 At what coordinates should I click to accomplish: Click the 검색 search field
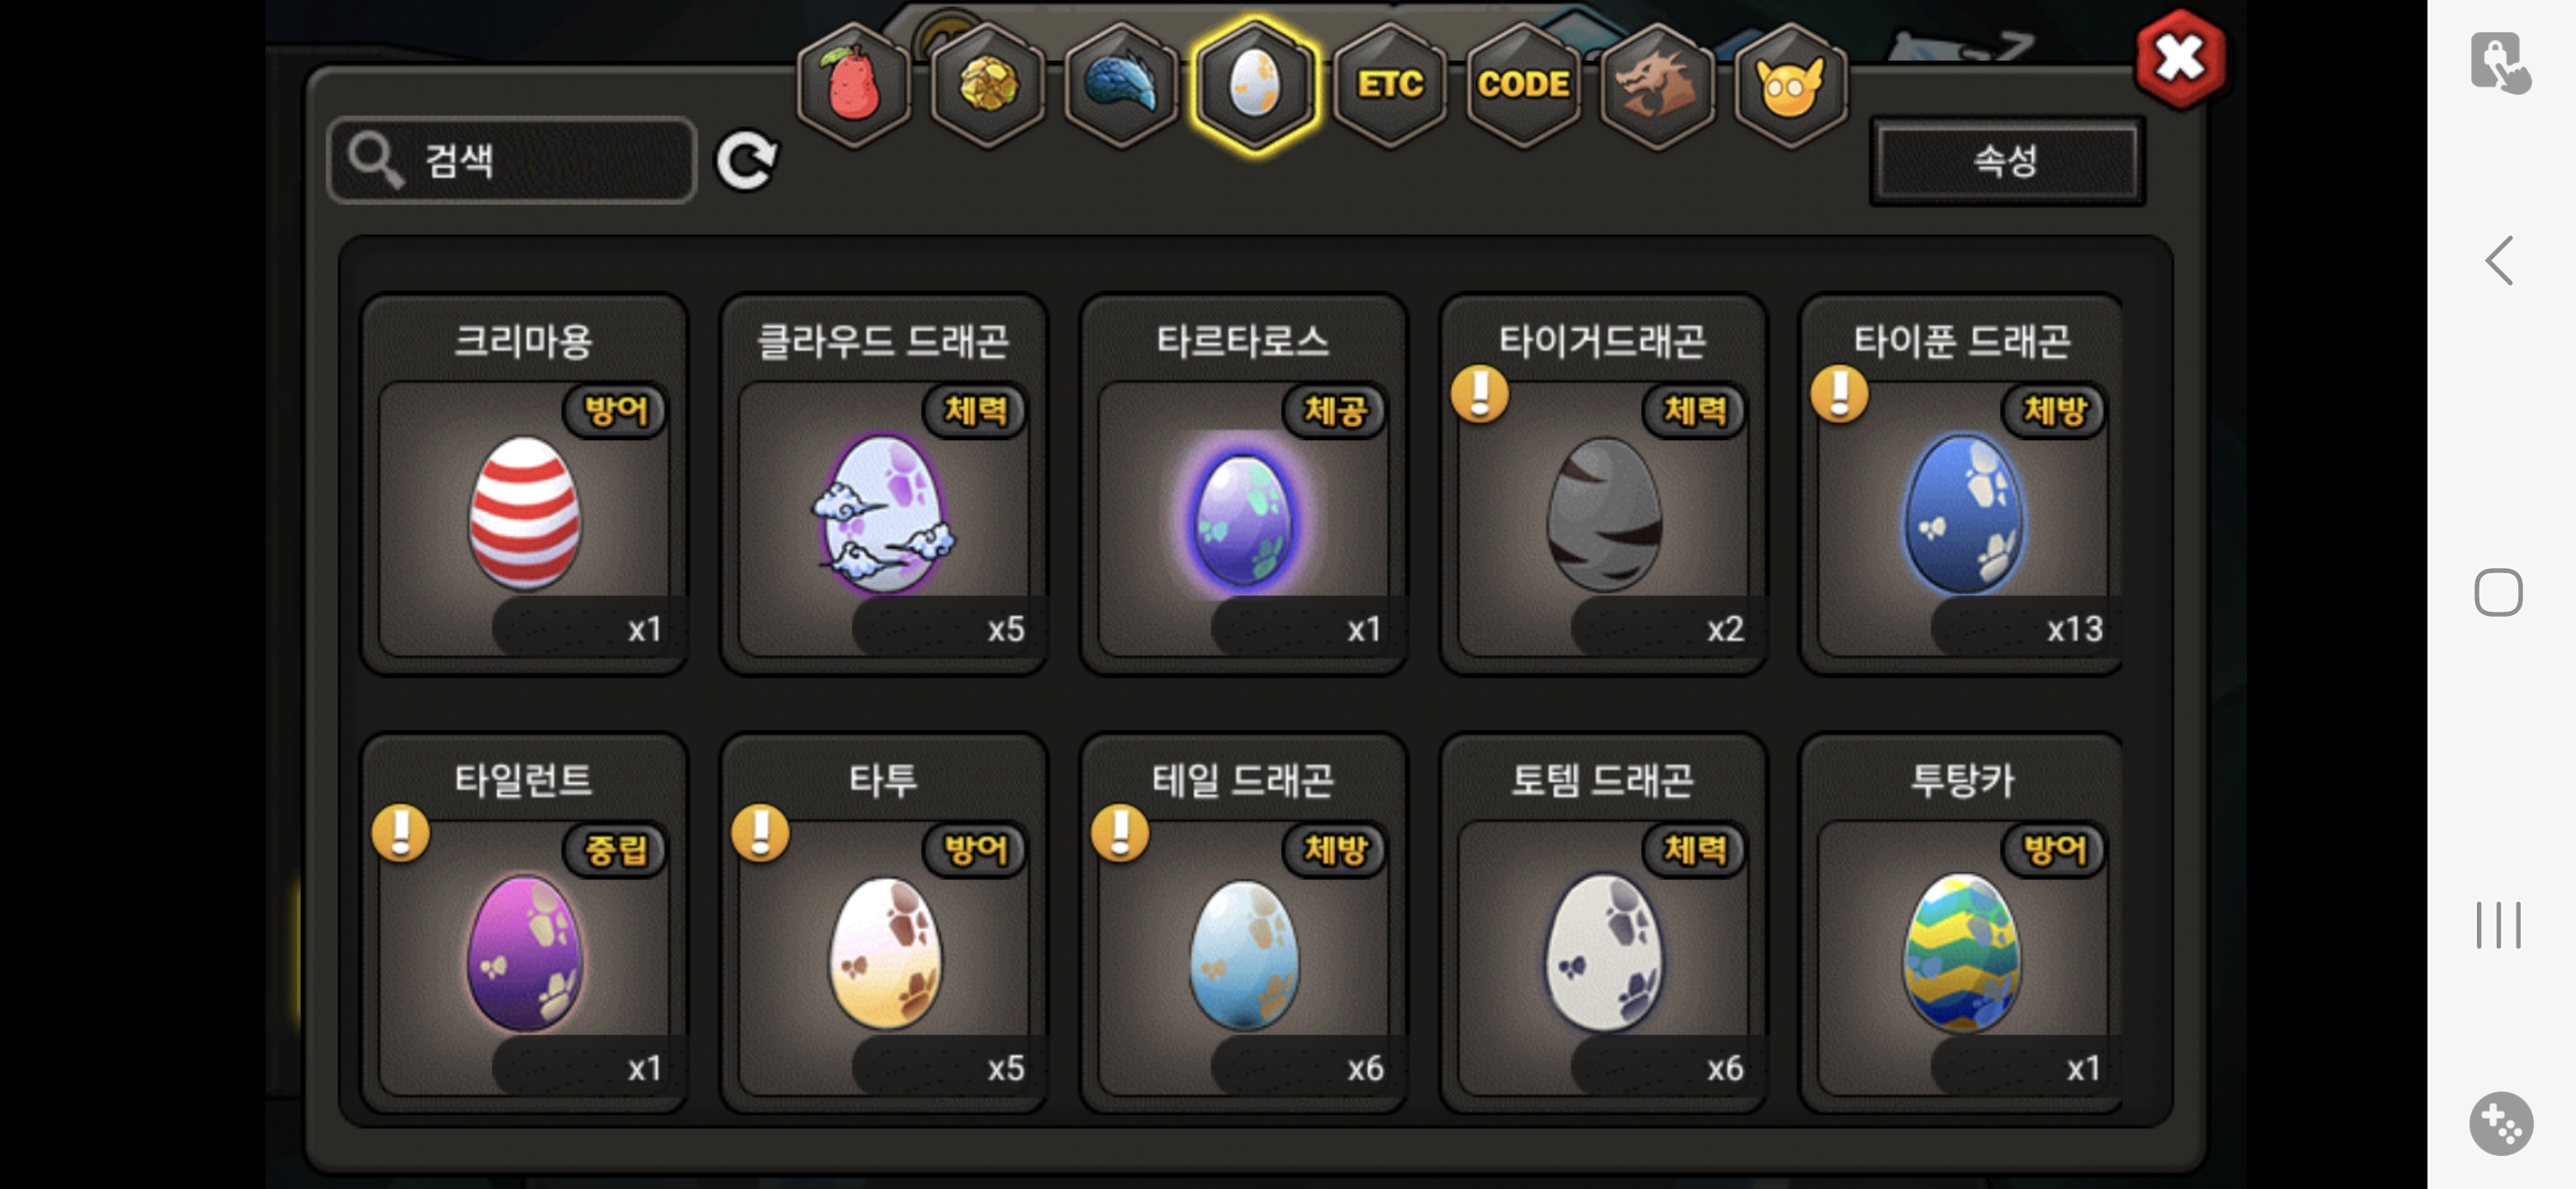(x=512, y=160)
